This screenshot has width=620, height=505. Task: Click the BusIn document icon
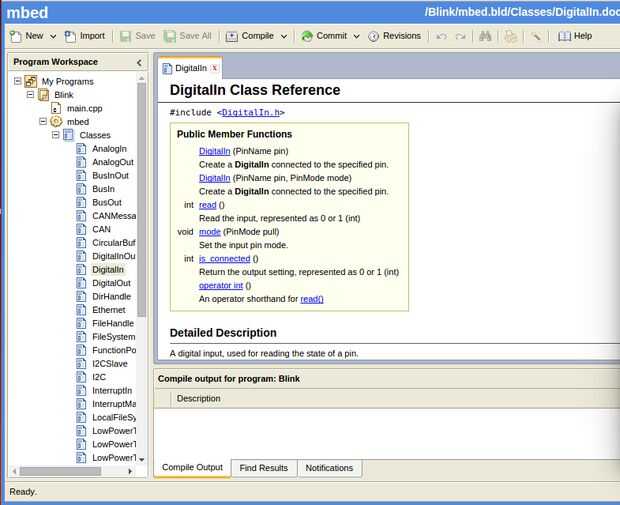coord(81,189)
